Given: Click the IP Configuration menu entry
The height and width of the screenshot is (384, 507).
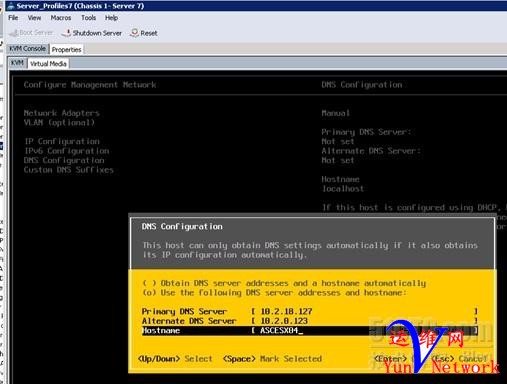Looking at the screenshot, I should point(62,141).
